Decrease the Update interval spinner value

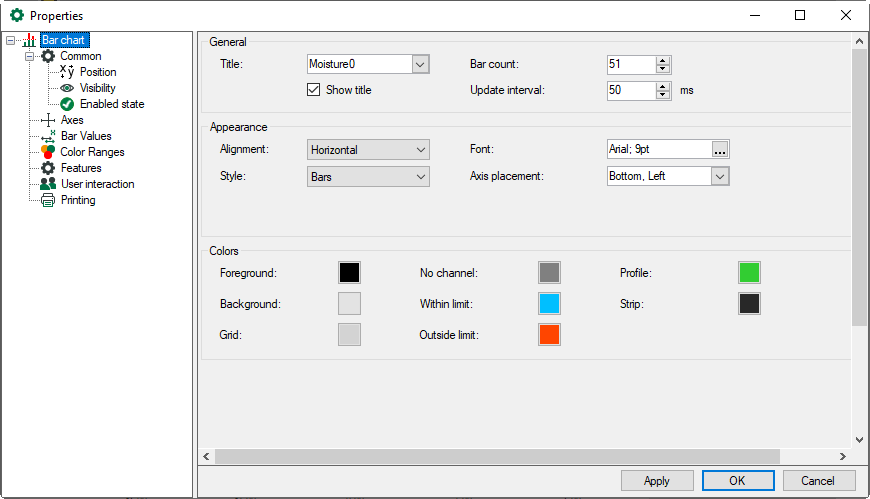[662, 95]
